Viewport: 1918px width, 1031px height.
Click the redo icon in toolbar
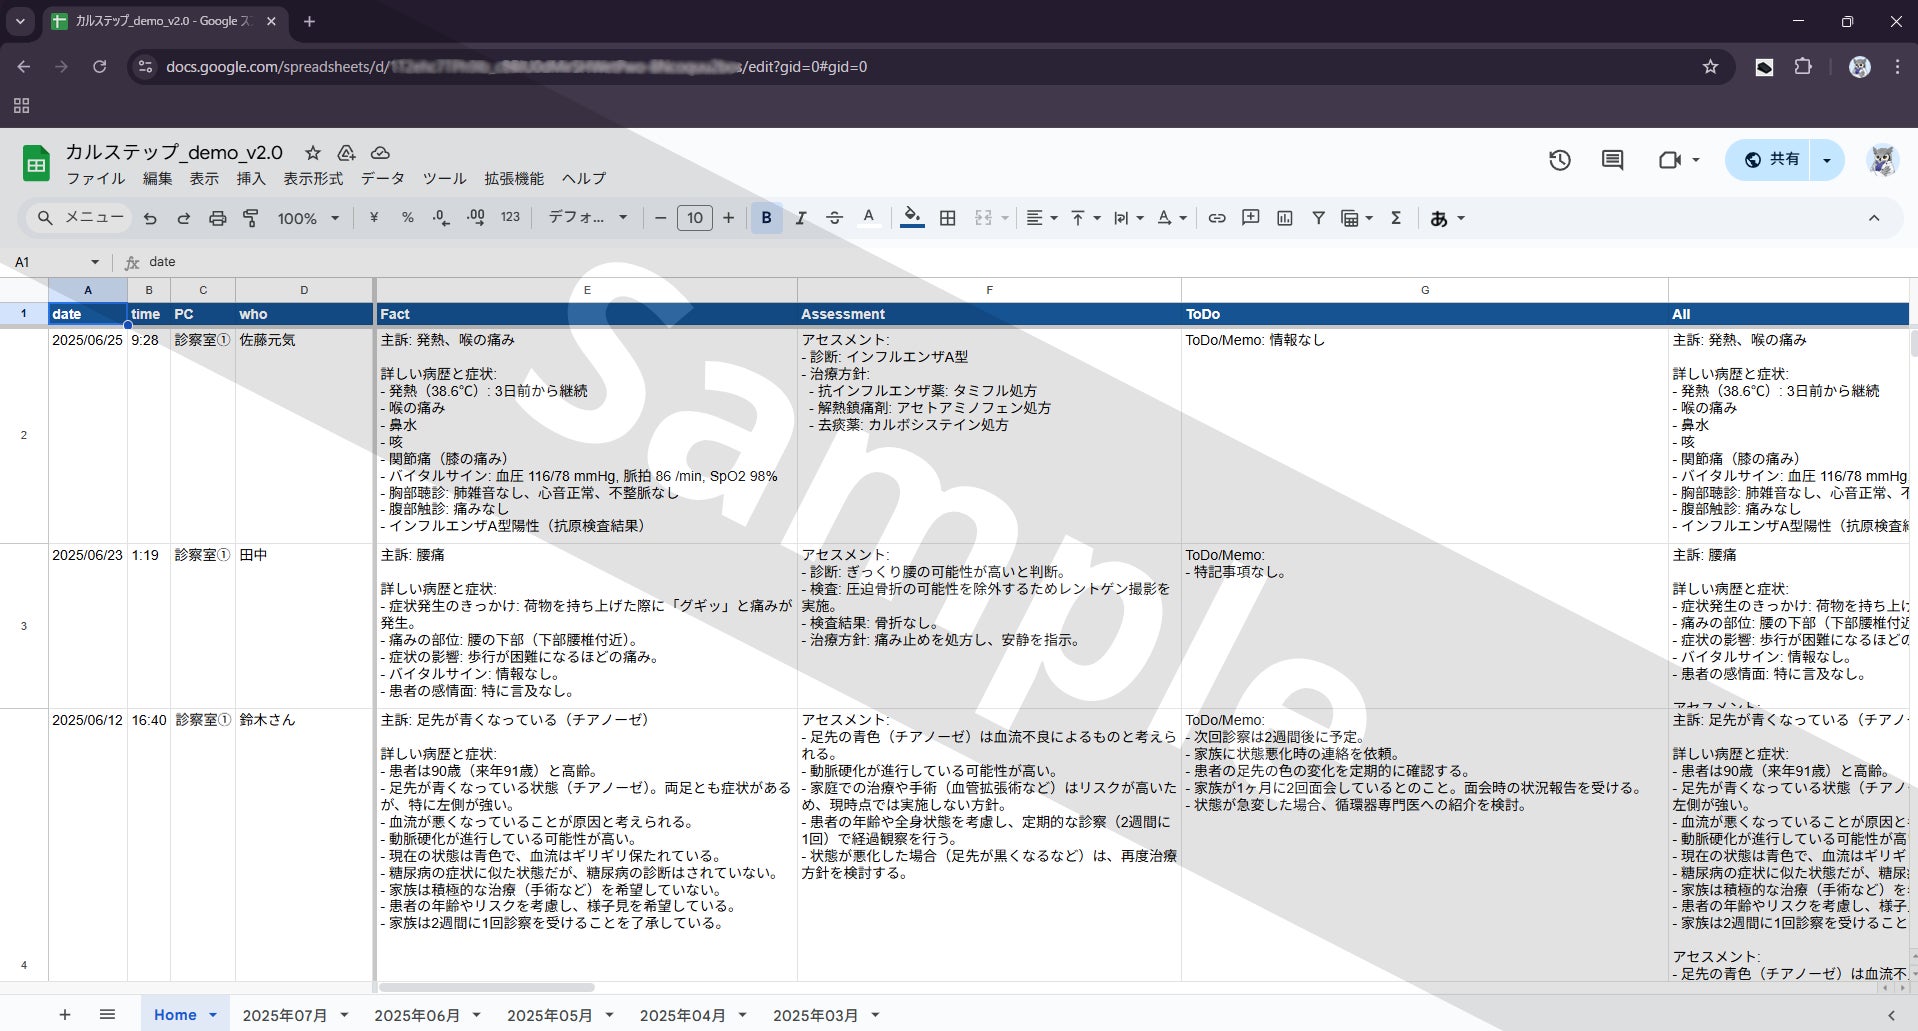[183, 218]
